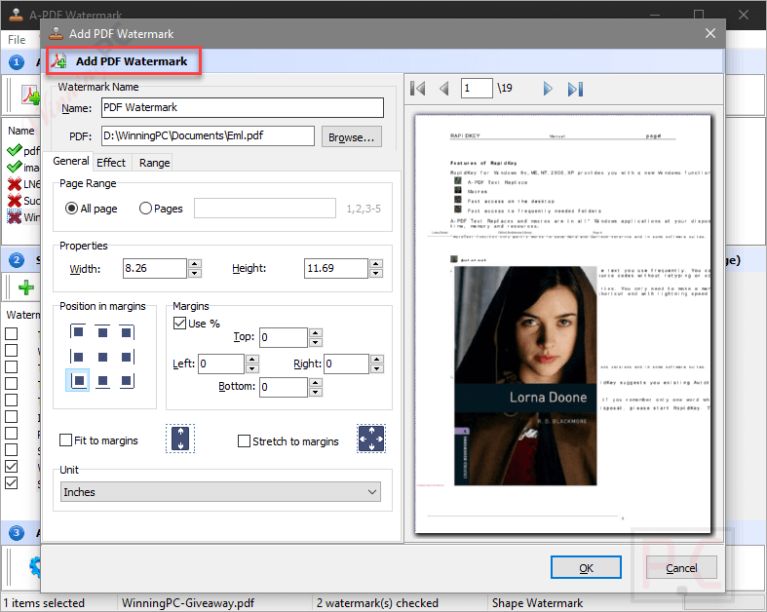Decrease Right margin with down arrow
The height and width of the screenshot is (612, 767).
click(x=377, y=369)
